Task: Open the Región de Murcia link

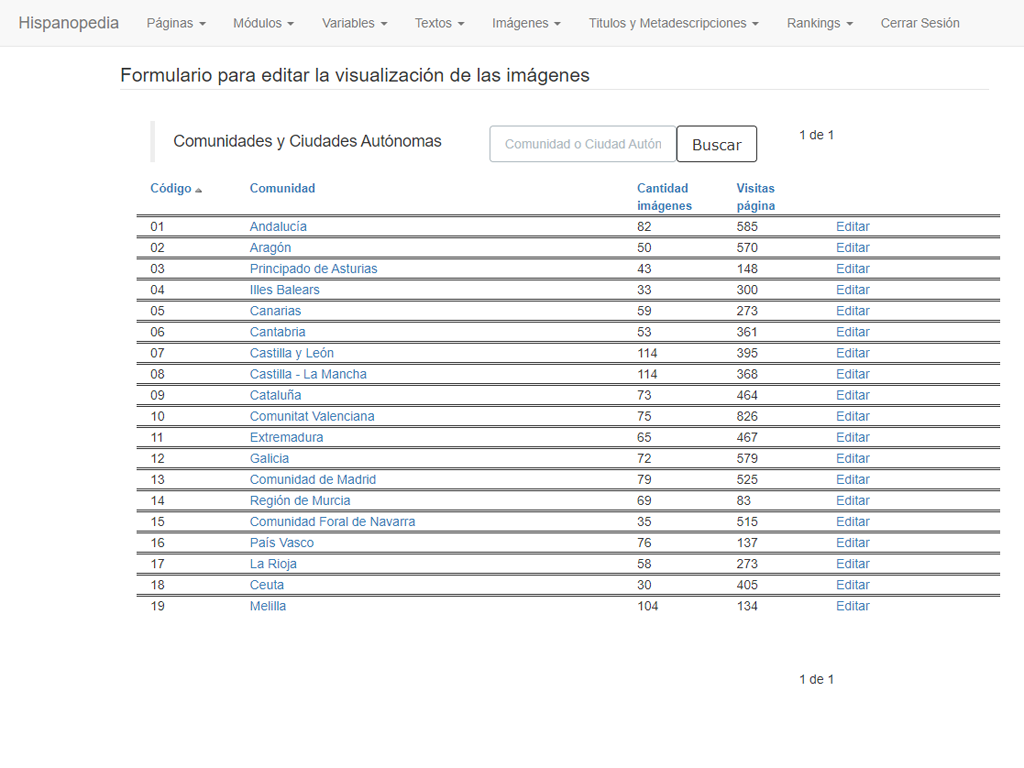Action: [300, 501]
